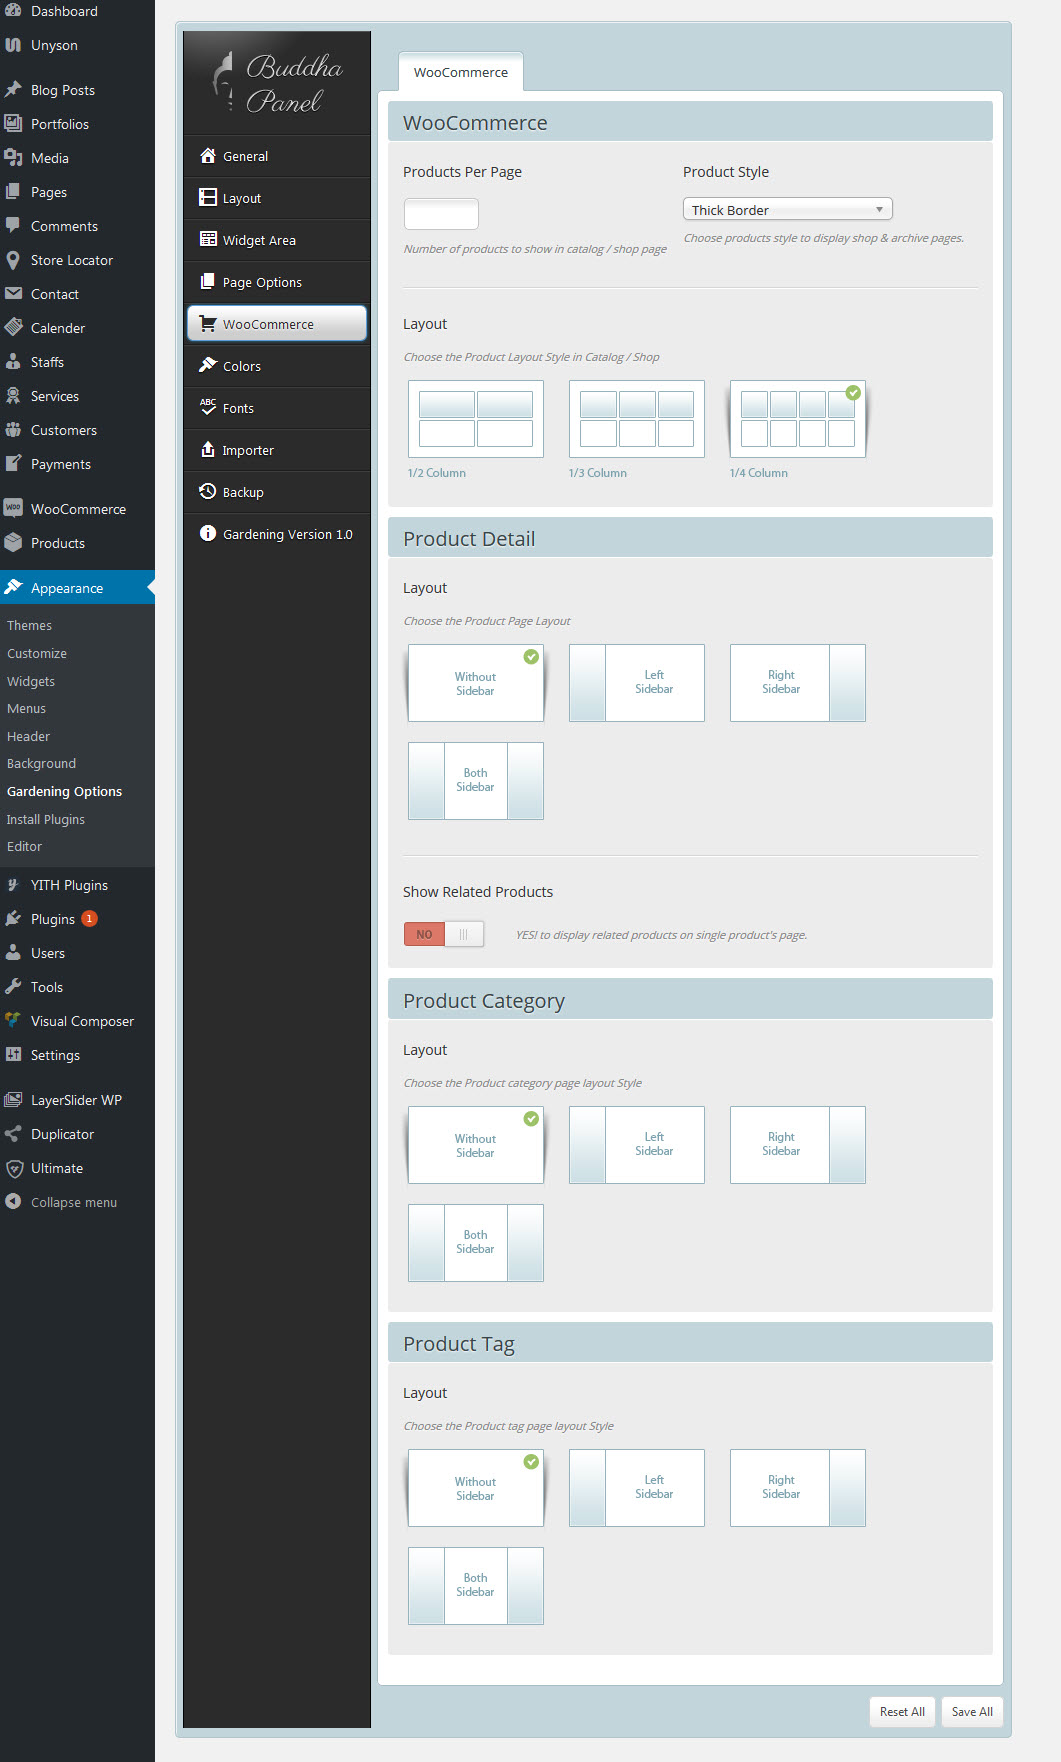The width and height of the screenshot is (1061, 1762).
Task: Open the Background submenu link
Action: click(41, 763)
